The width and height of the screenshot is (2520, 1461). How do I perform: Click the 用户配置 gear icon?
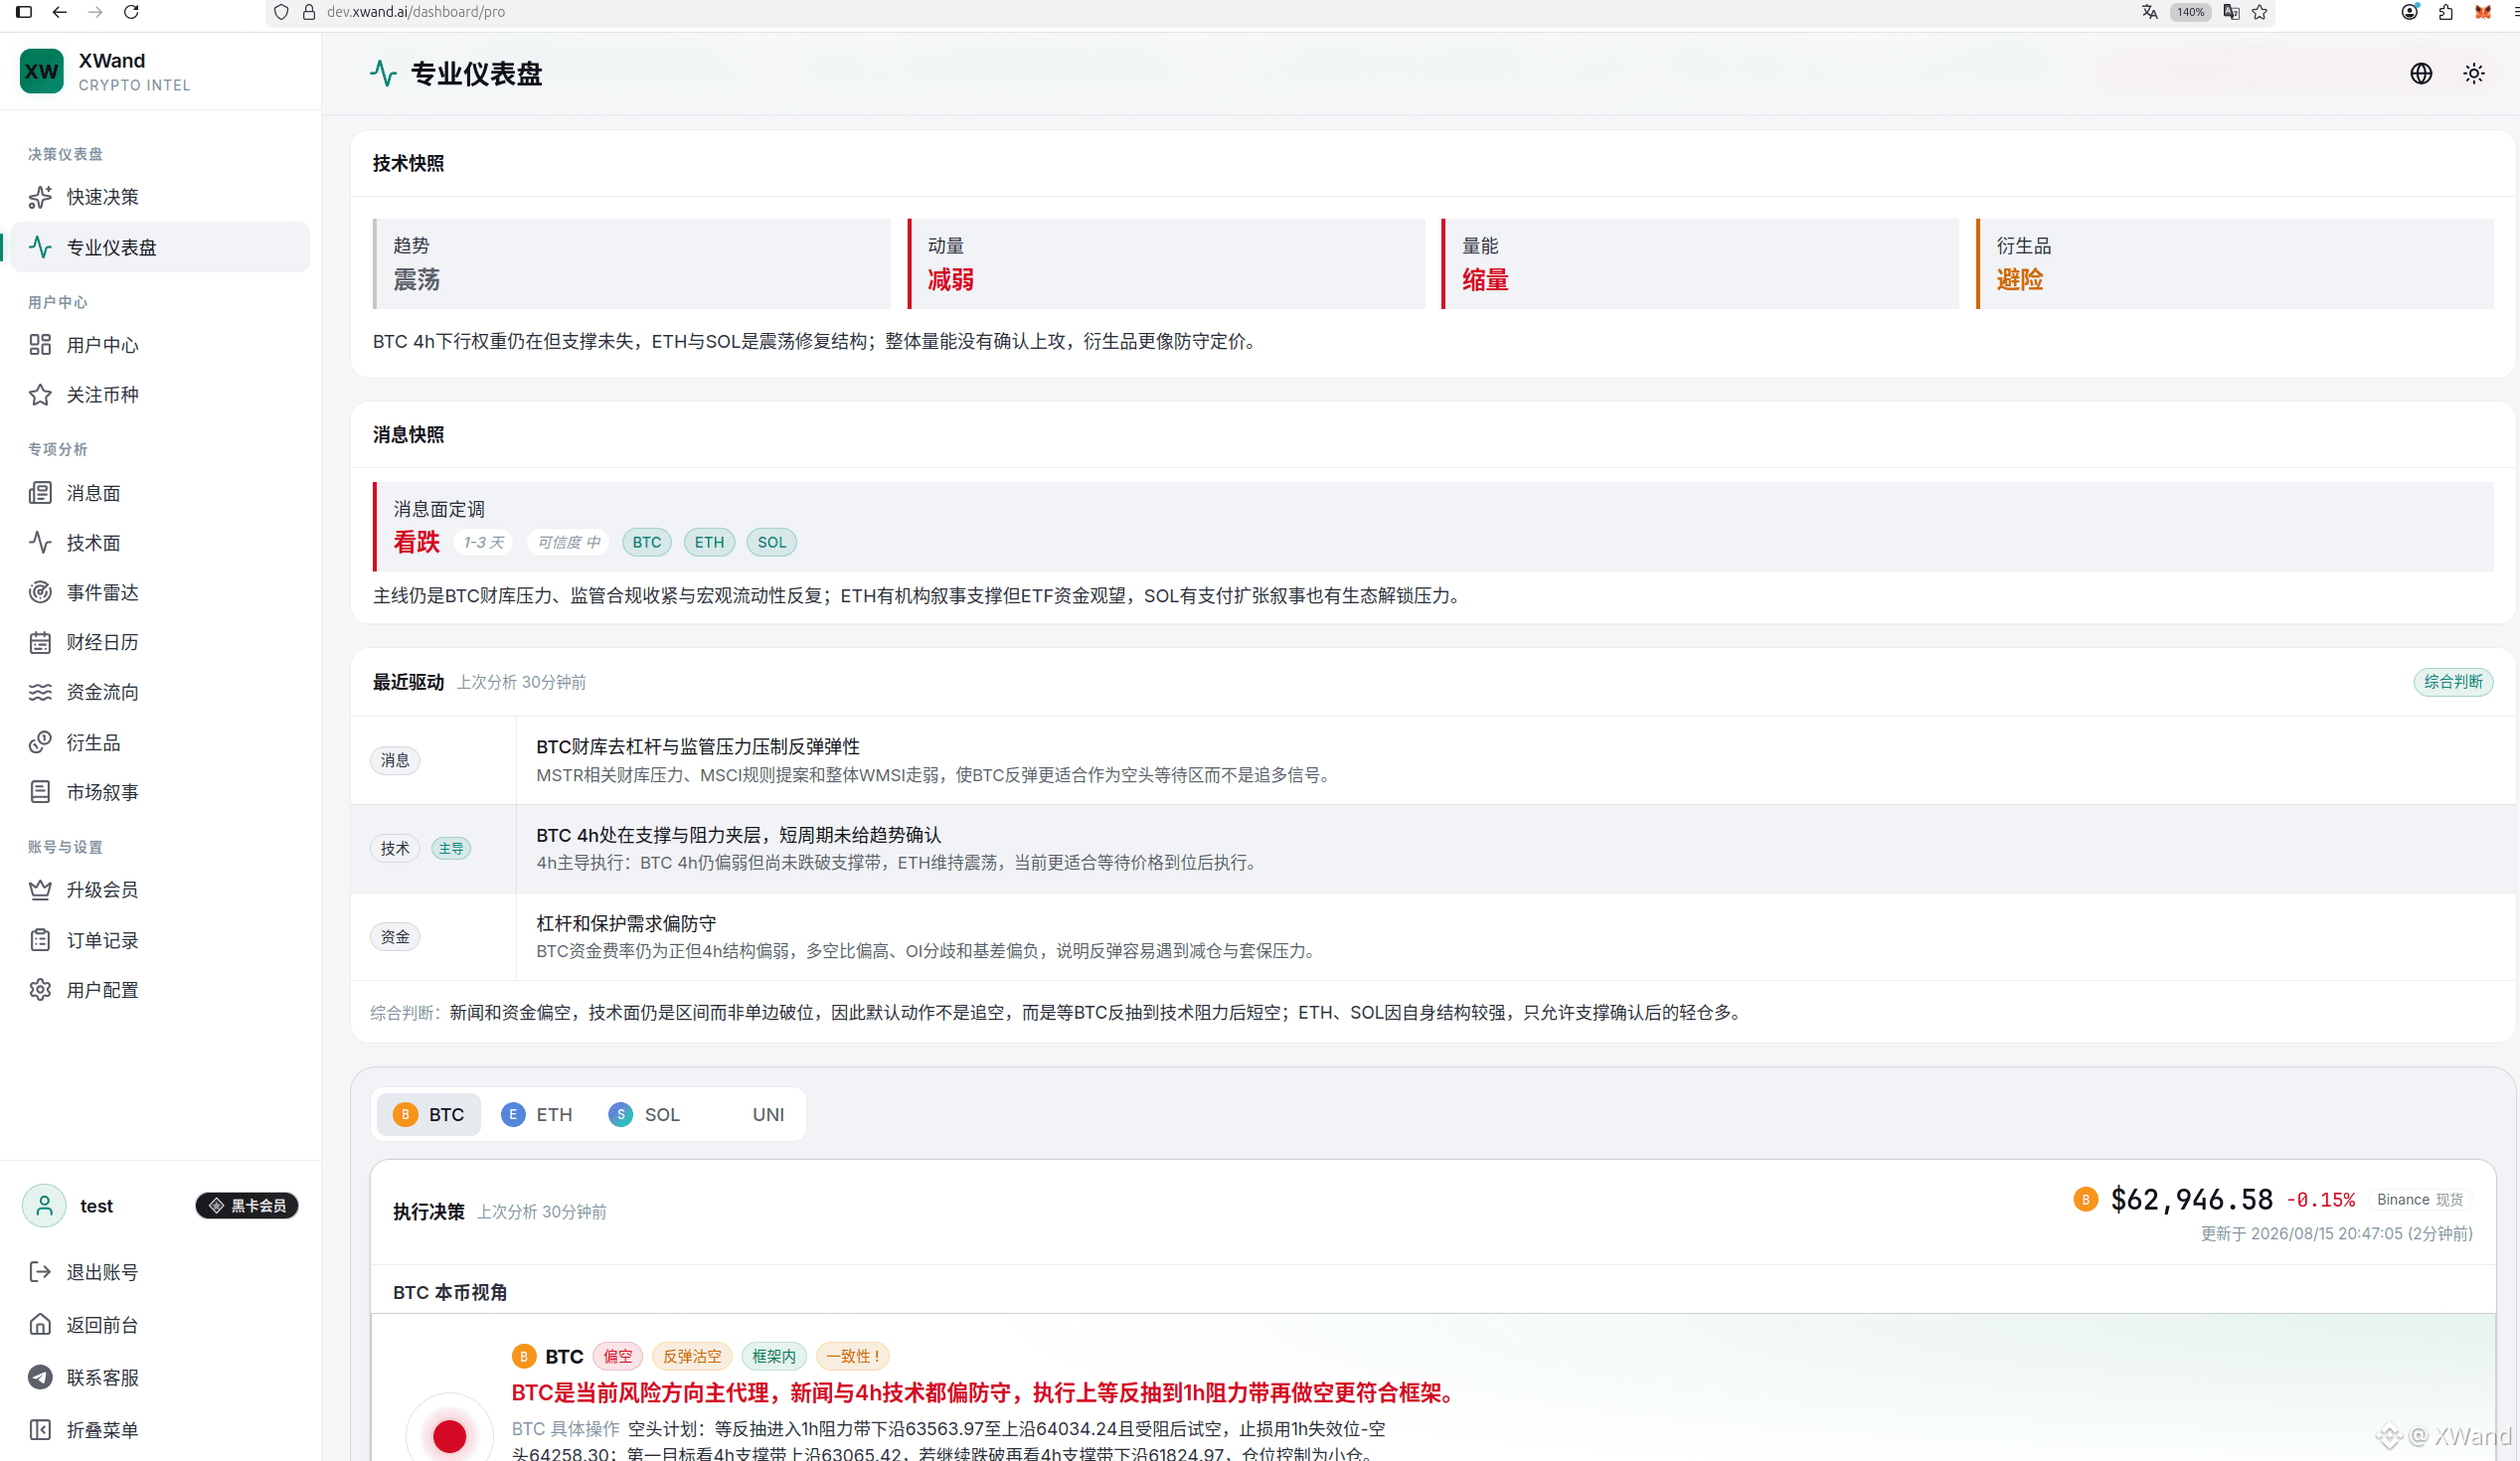(x=40, y=990)
